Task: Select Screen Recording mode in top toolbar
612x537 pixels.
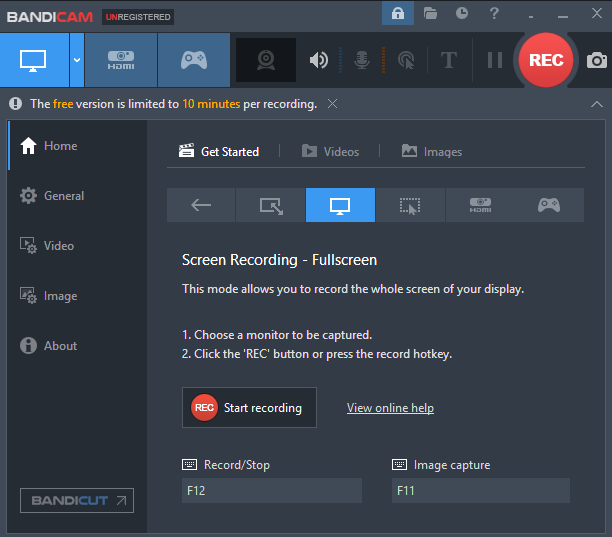Action: point(34,60)
